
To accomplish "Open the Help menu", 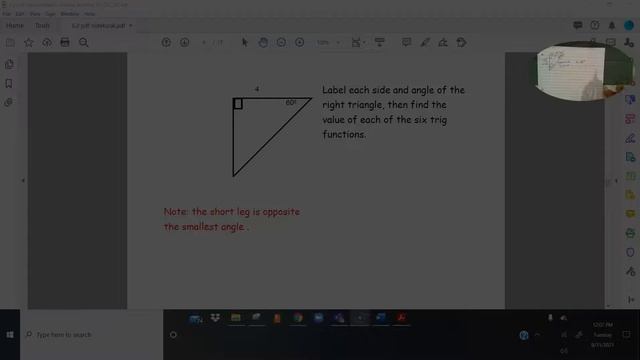I will pyautogui.click(x=90, y=14).
